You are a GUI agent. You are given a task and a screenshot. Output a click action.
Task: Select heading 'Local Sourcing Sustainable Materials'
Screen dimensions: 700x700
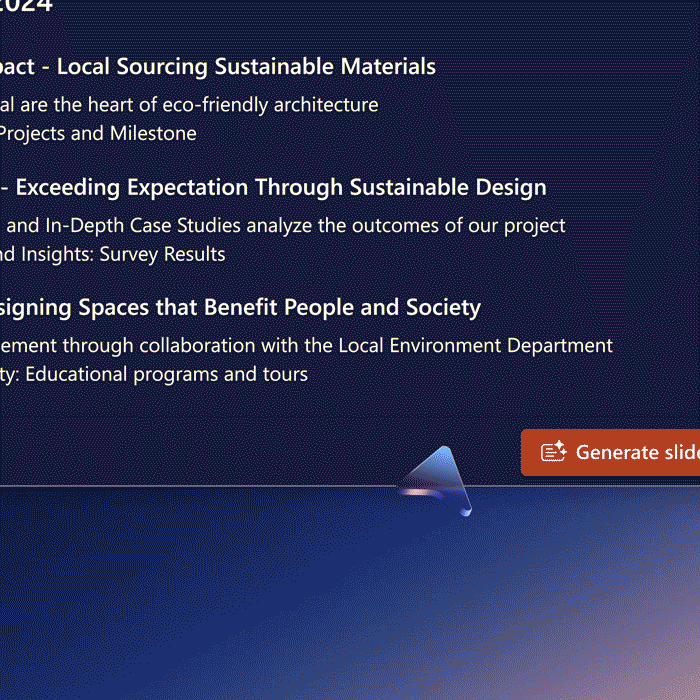[x=246, y=67]
